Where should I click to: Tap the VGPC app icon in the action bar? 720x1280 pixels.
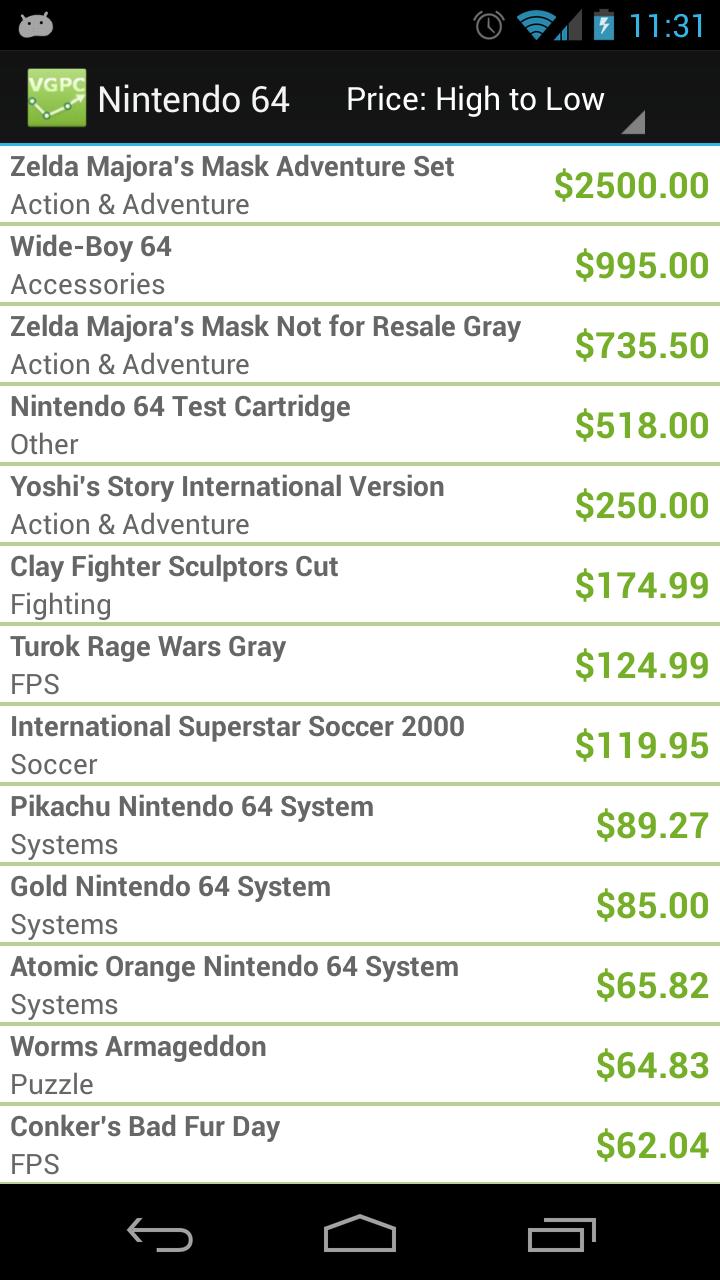tap(56, 97)
